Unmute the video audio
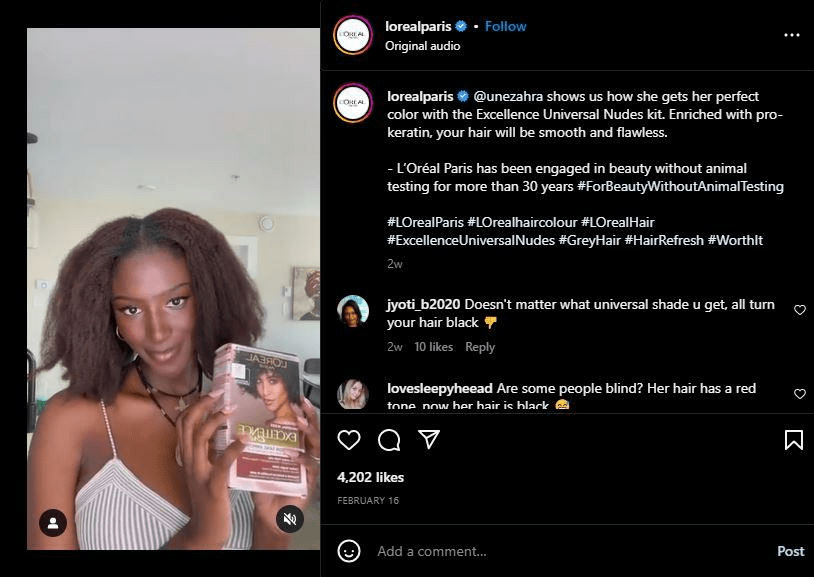 [290, 519]
